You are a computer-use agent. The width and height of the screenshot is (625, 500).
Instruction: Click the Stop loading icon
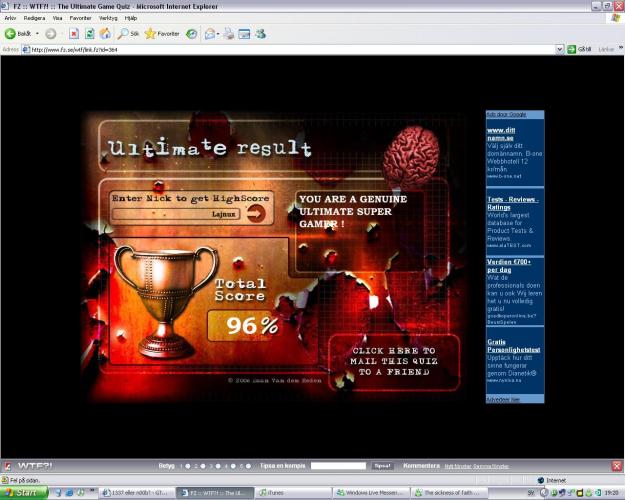tap(75, 34)
